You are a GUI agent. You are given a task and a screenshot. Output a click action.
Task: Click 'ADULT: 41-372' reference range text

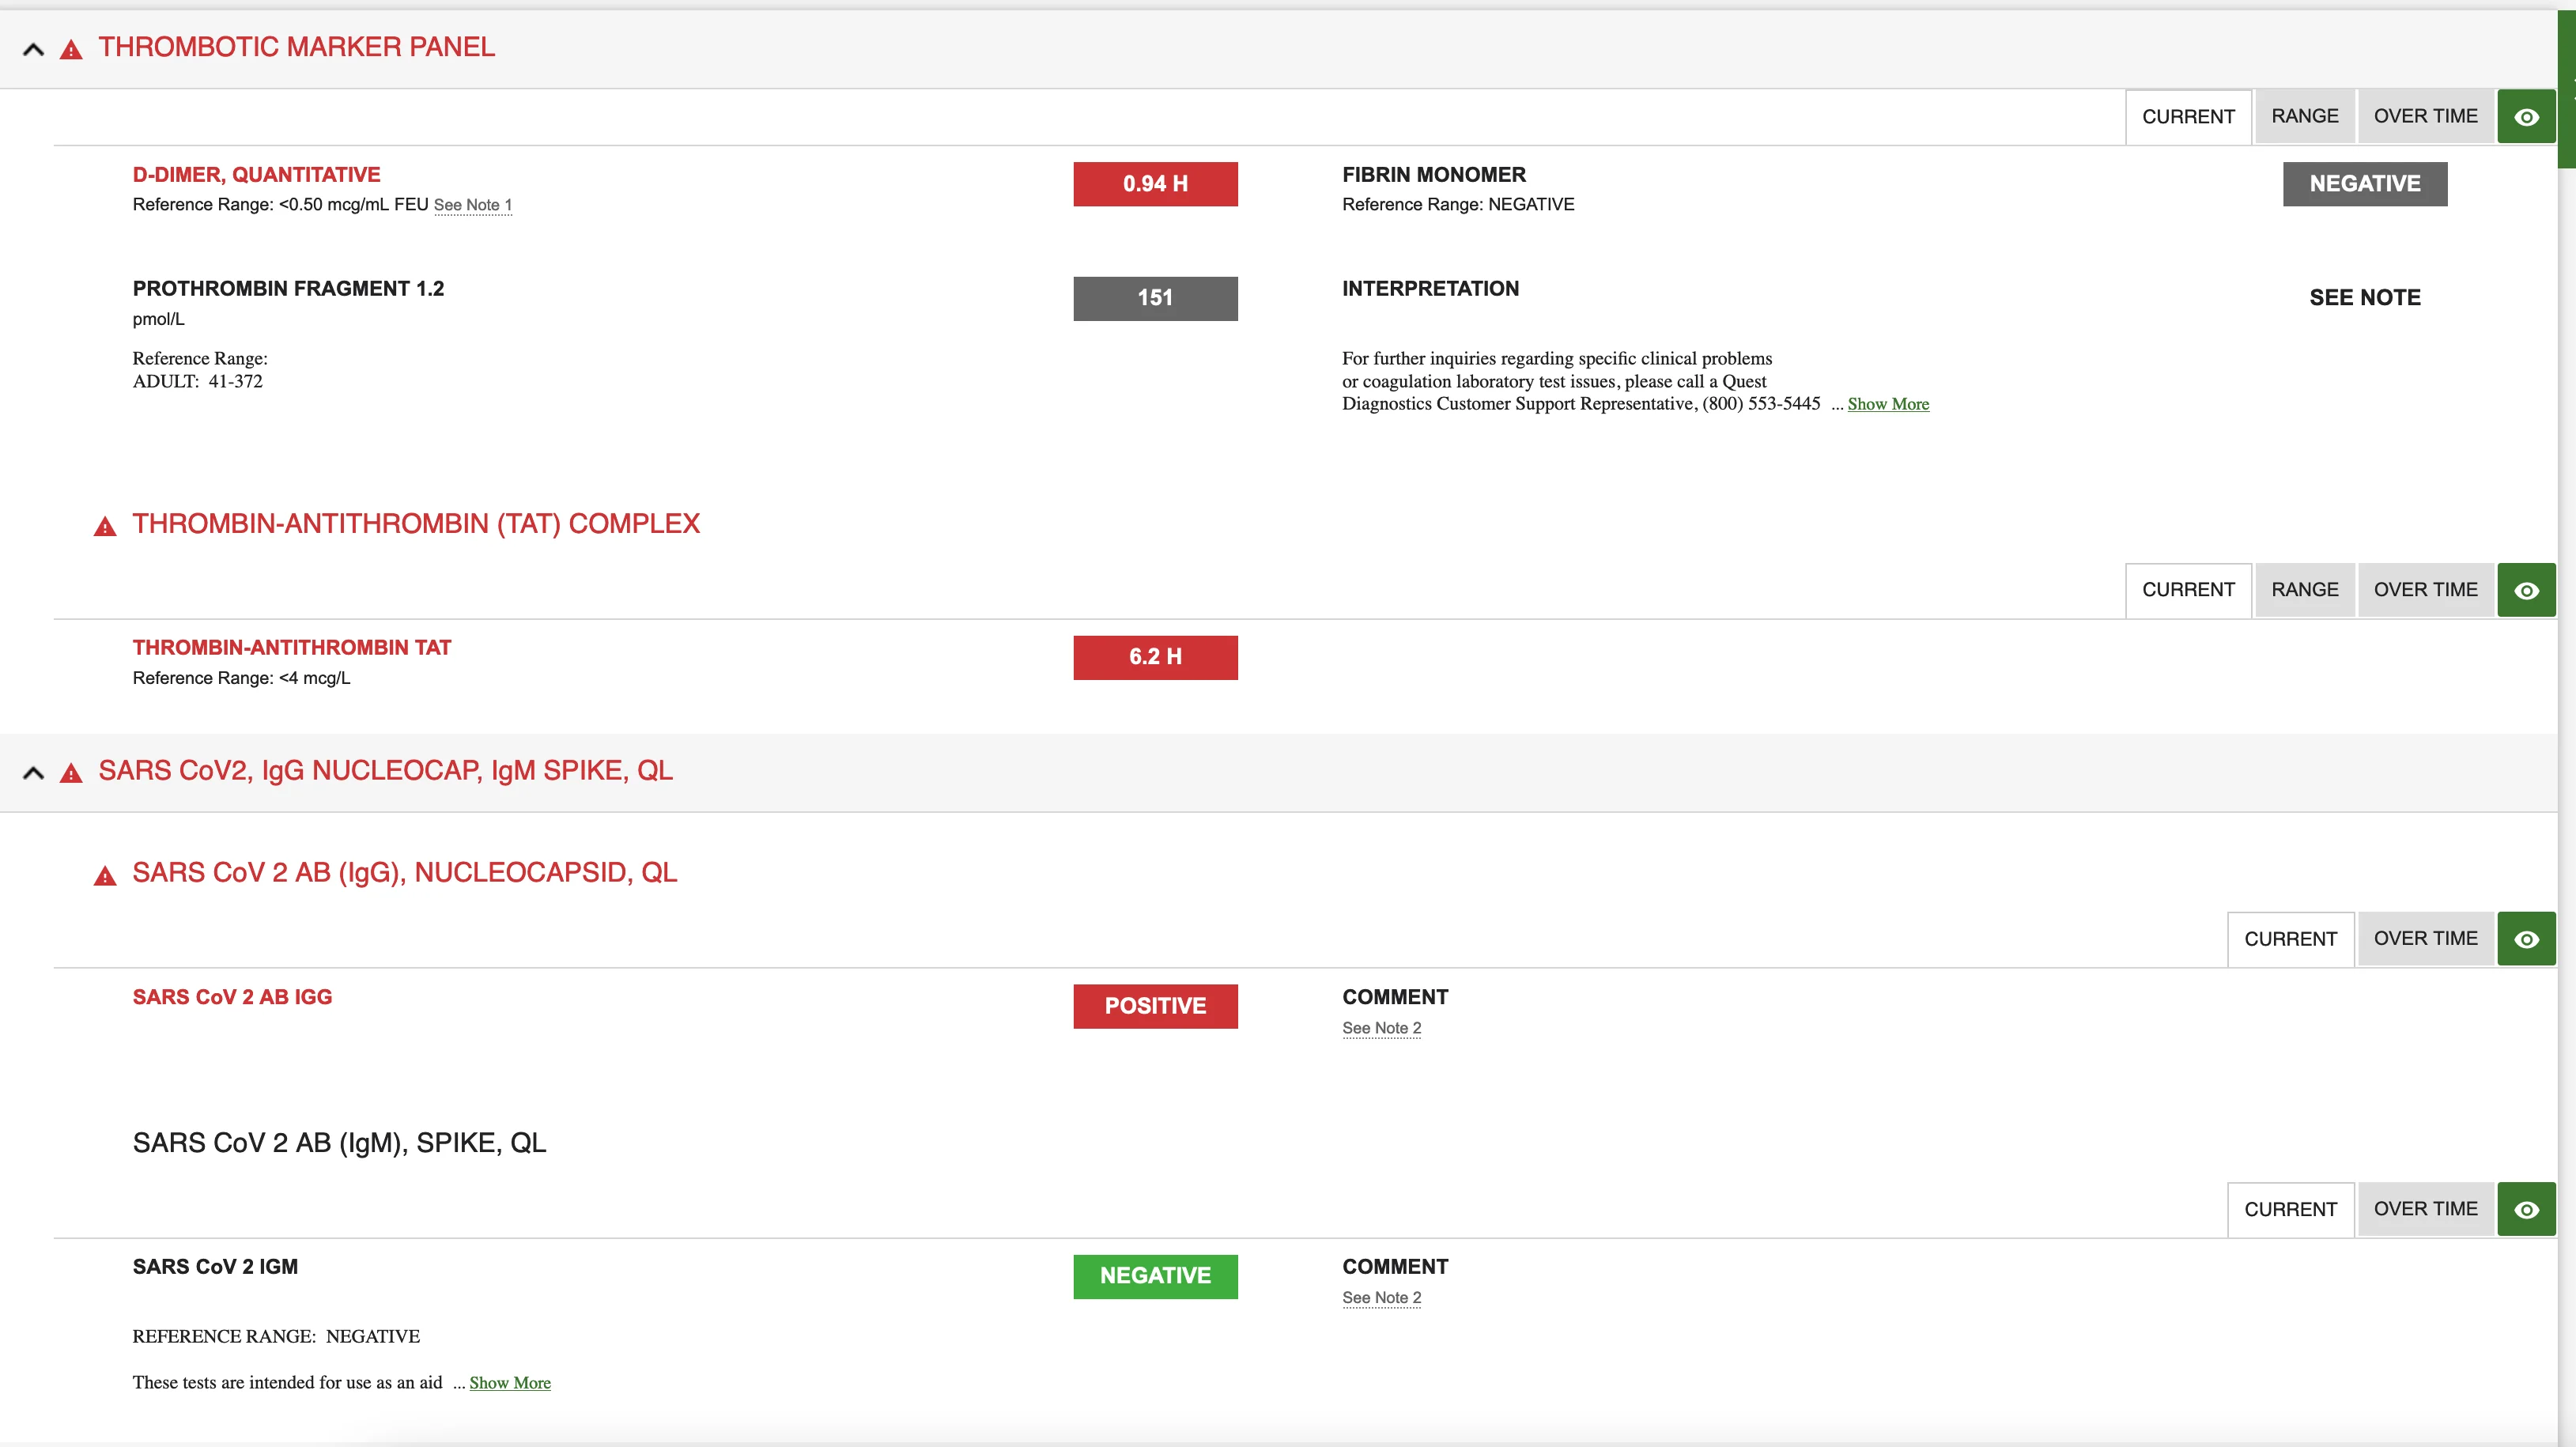[197, 381]
